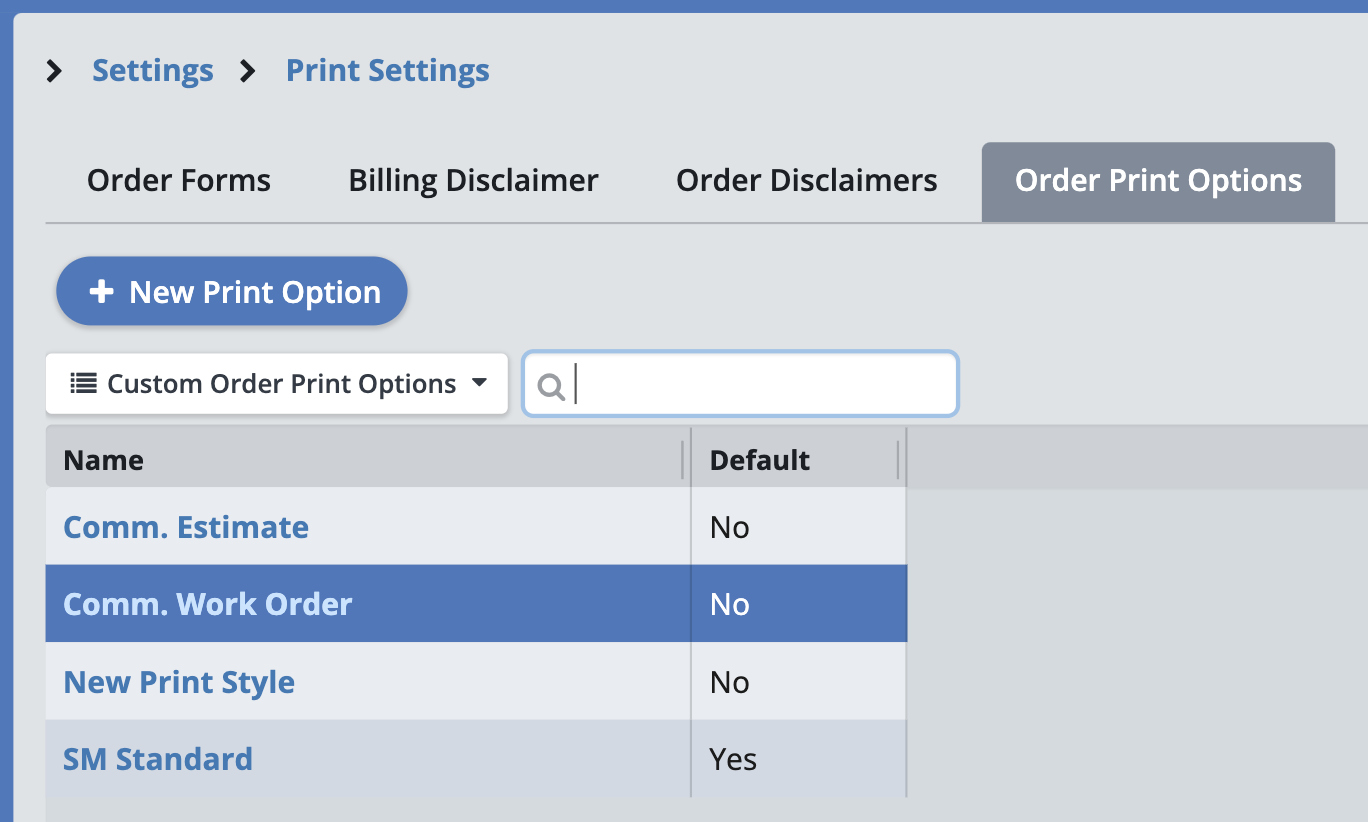
Task: Click the chevron before Settings breadcrumb
Action: (55, 71)
